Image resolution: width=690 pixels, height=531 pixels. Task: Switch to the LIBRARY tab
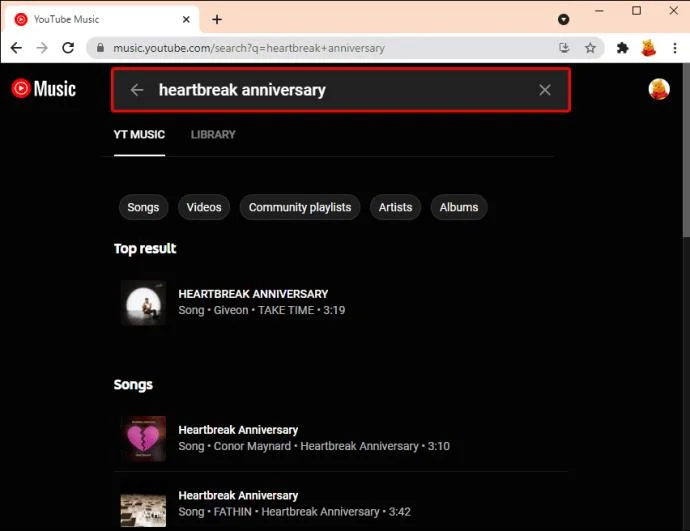(x=213, y=135)
